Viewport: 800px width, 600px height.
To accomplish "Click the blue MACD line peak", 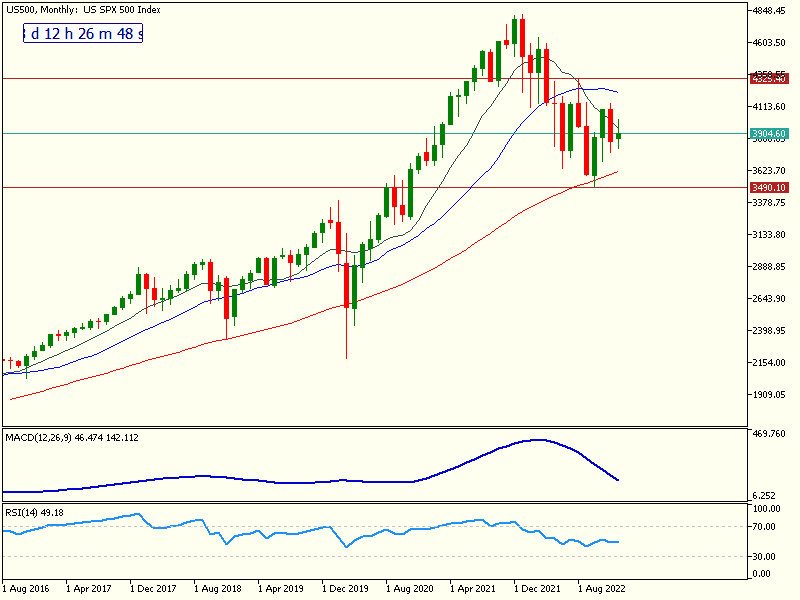I will pyautogui.click(x=539, y=440).
